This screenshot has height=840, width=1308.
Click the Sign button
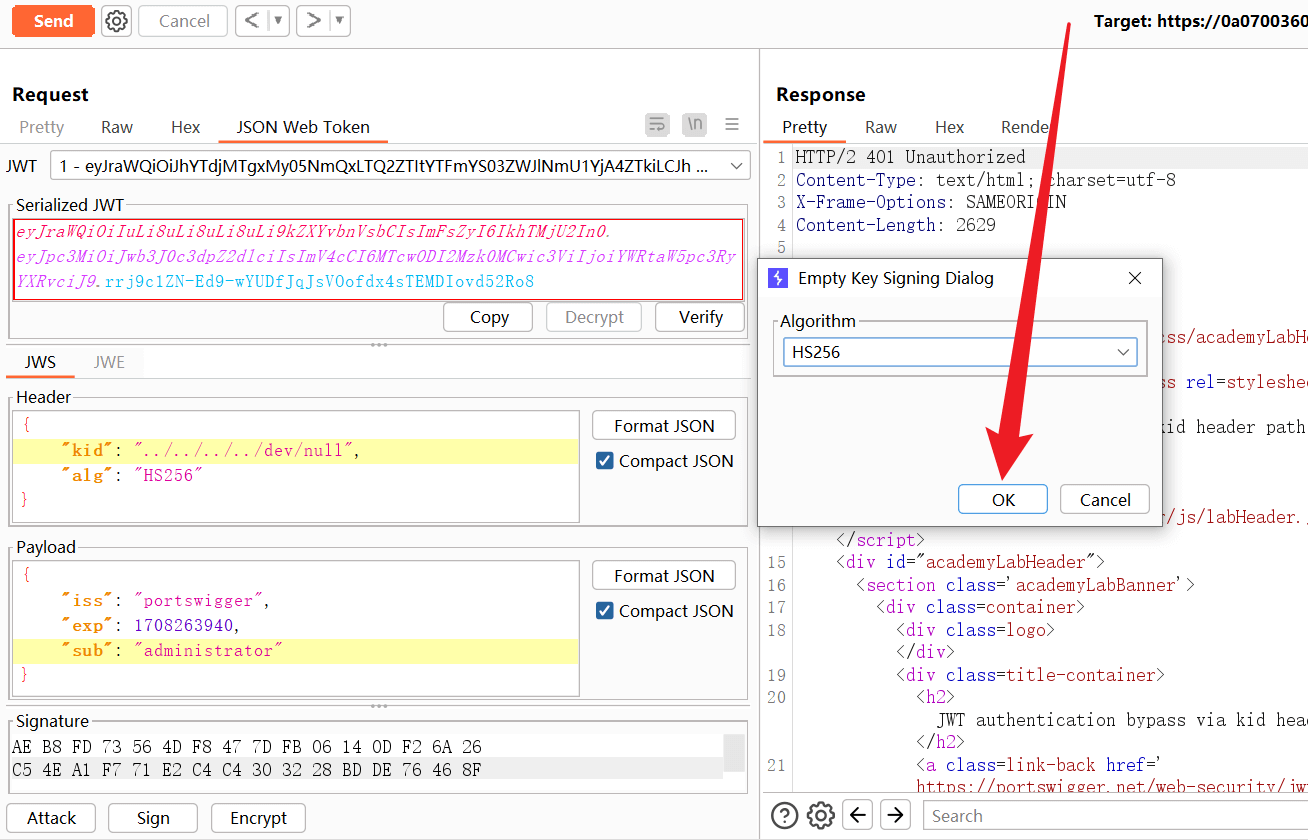(153, 818)
